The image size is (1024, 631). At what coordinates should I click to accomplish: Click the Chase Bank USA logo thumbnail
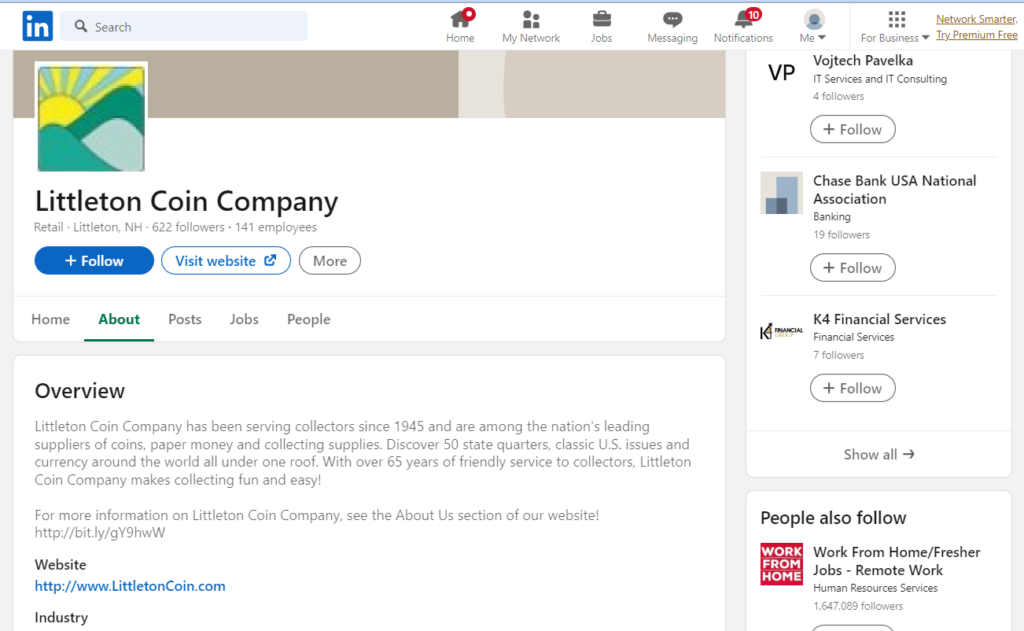click(x=782, y=193)
